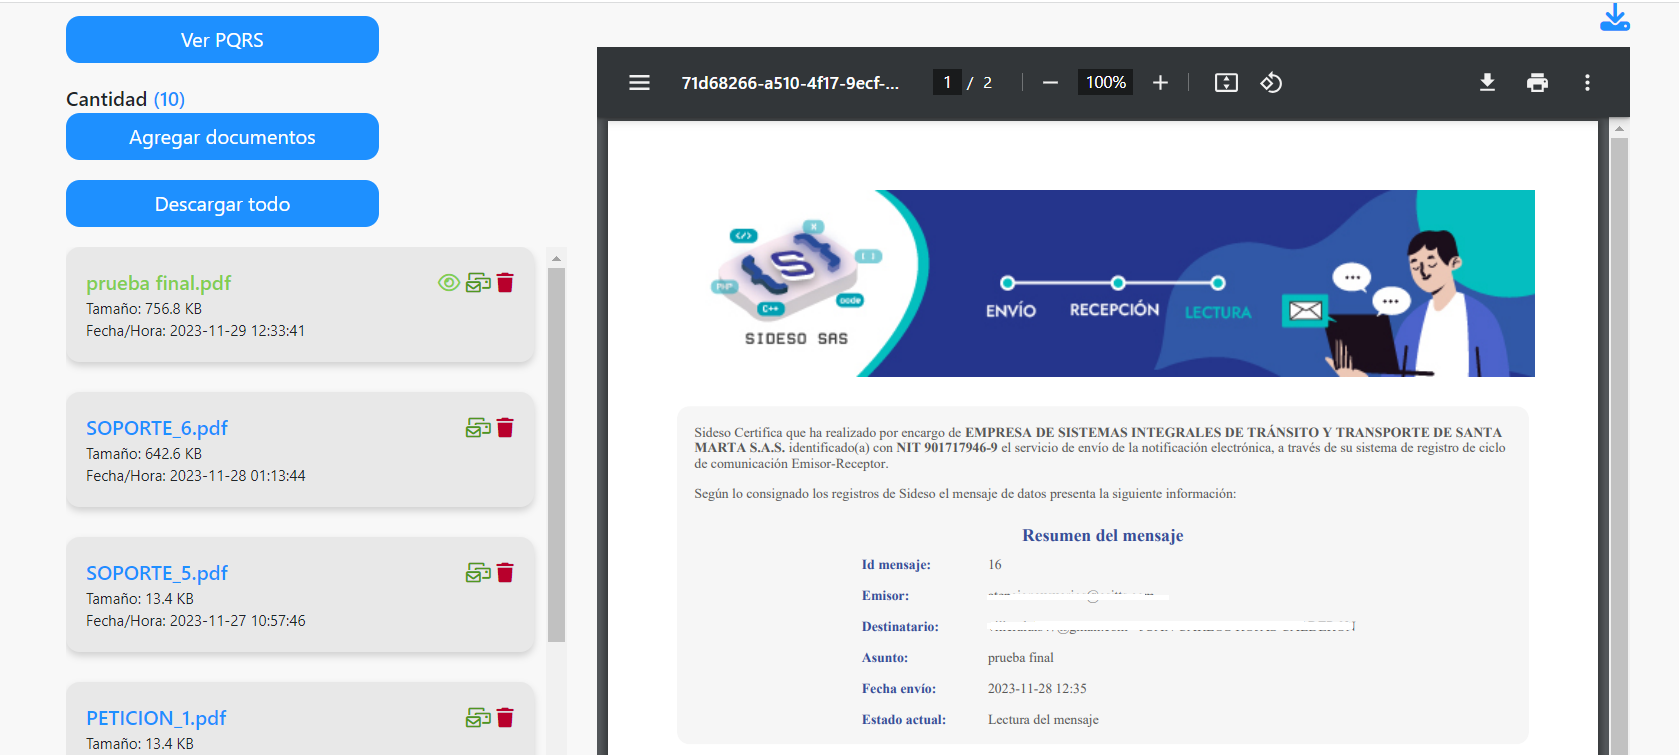Toggle eye view icon on prueba final.pdf
This screenshot has width=1679, height=755.
tap(449, 283)
